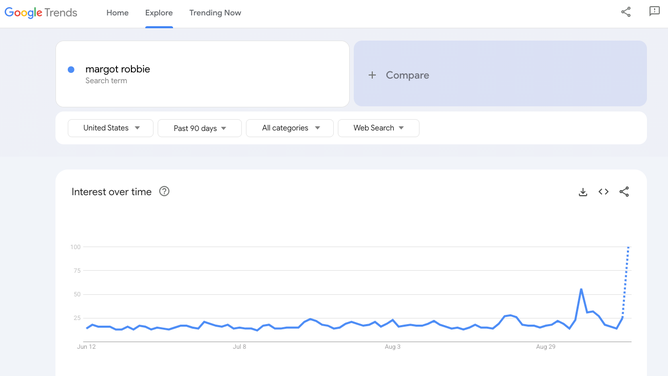668x376 pixels.
Task: Open the embed code icon on chart
Action: (x=603, y=192)
